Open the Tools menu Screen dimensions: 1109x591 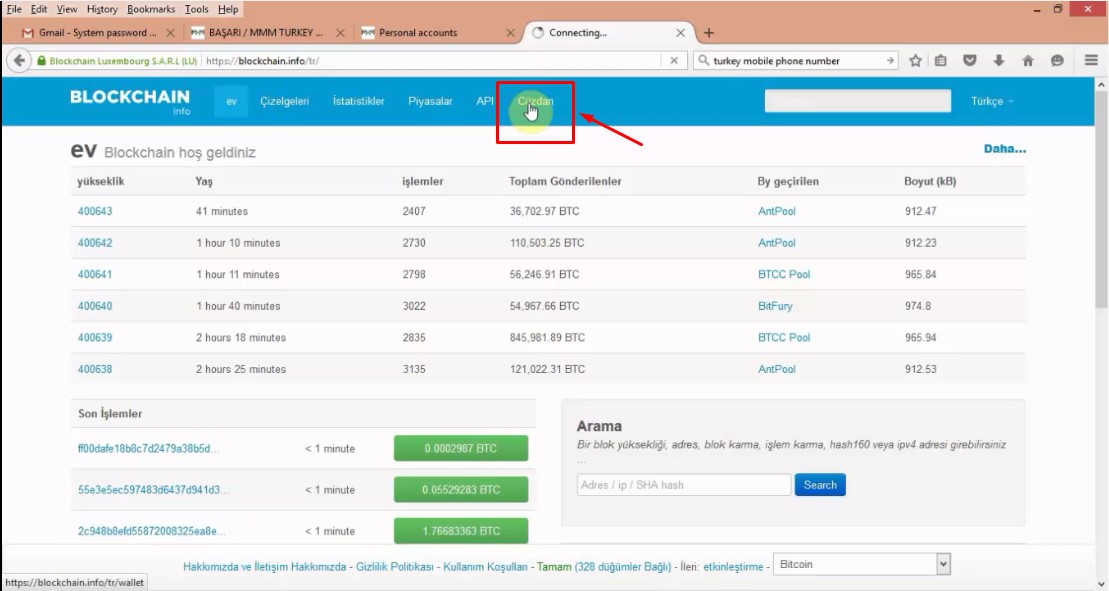[x=197, y=9]
